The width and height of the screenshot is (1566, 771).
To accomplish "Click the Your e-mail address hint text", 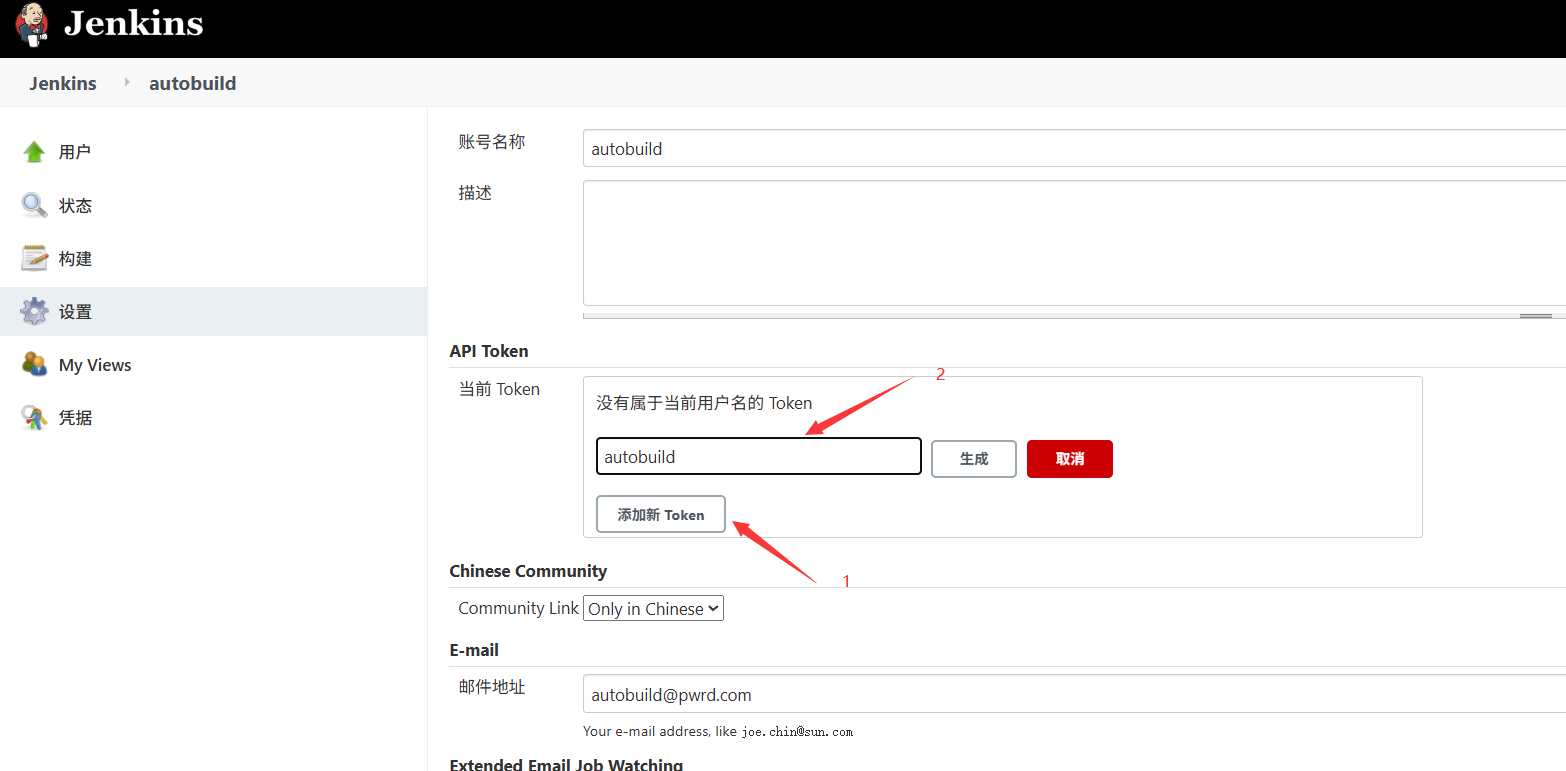I will (x=718, y=732).
